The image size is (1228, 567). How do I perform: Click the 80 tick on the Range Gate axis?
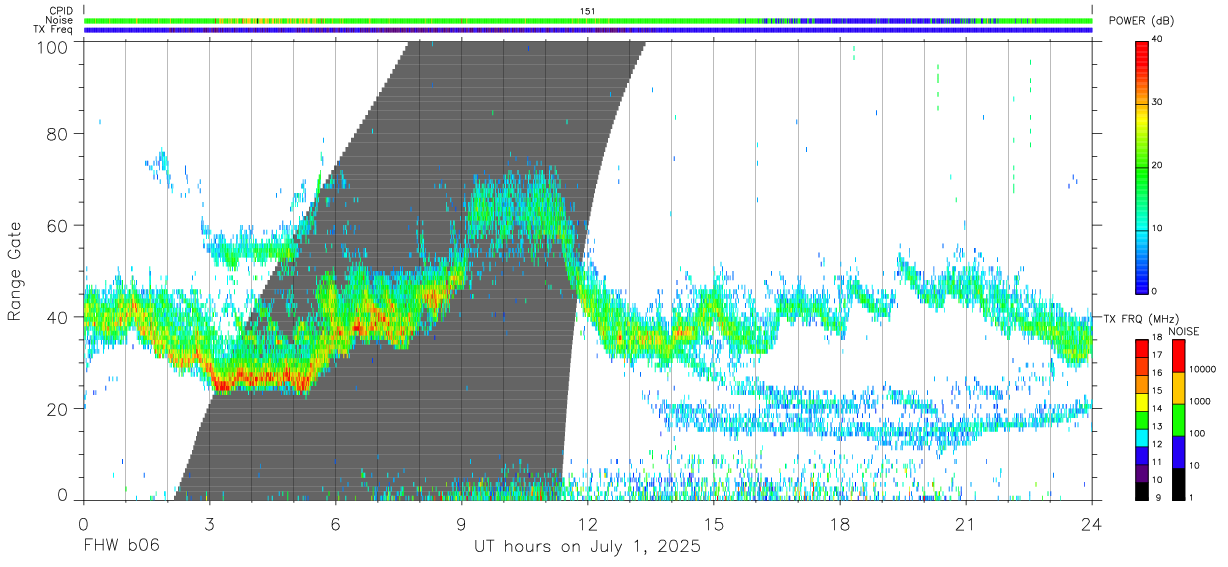coord(56,133)
